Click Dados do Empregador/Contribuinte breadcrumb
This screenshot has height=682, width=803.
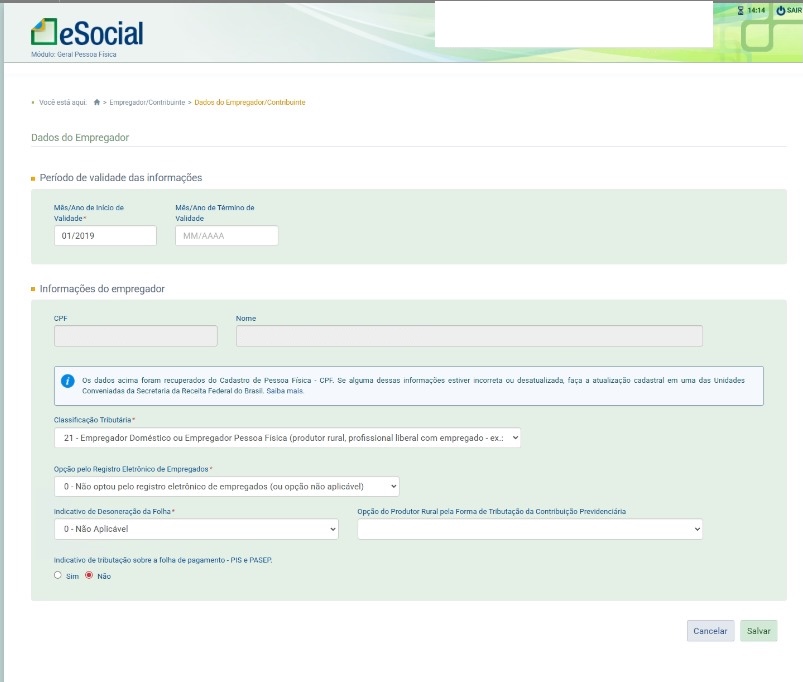[x=250, y=102]
